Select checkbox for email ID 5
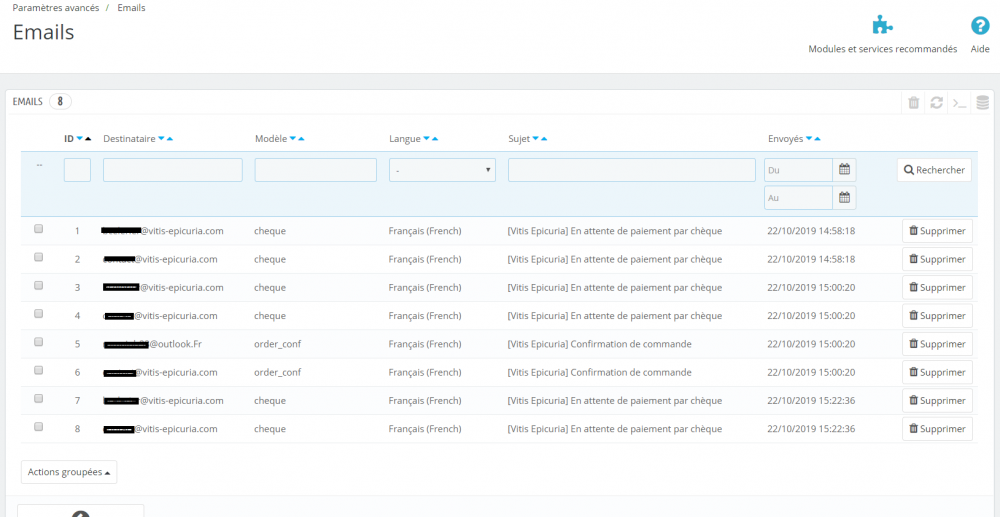Viewport: 1000px width, 517px height. tap(38, 342)
